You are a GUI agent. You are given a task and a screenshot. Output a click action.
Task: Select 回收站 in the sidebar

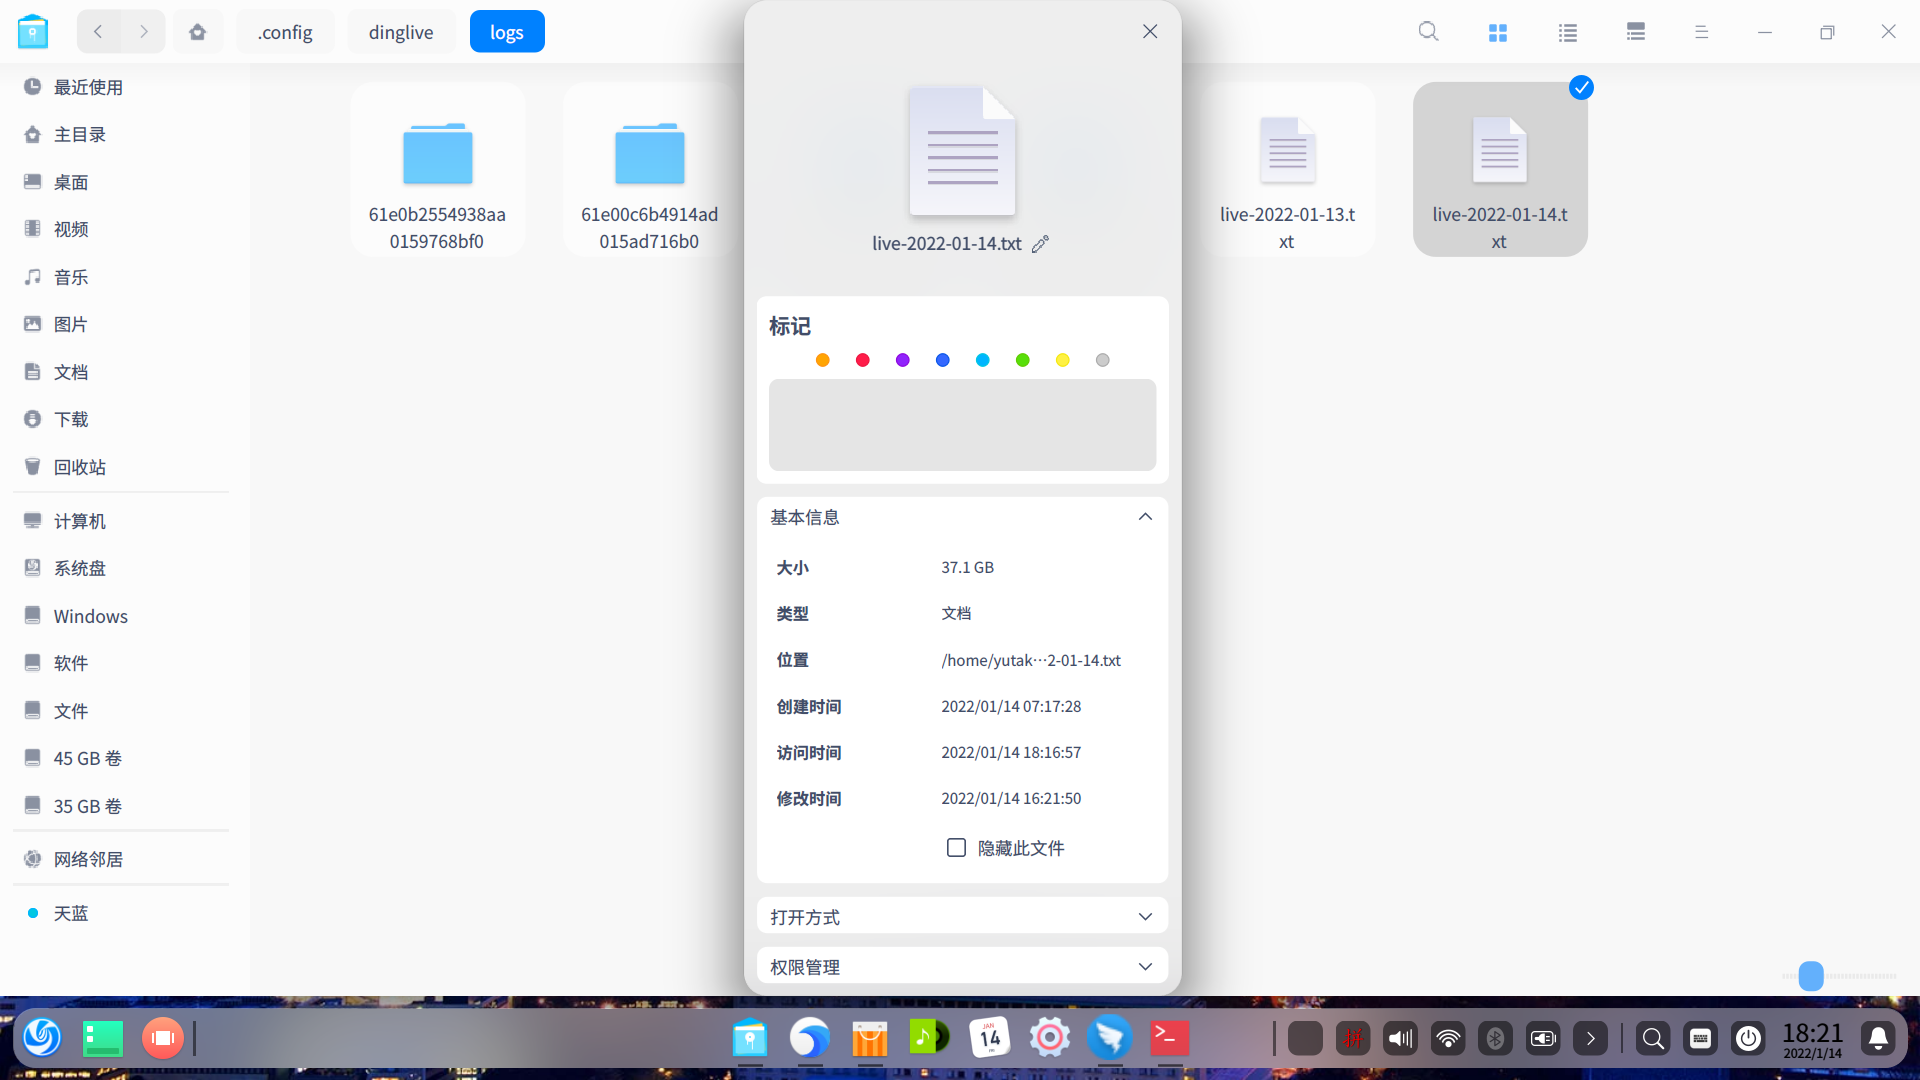[x=79, y=466]
